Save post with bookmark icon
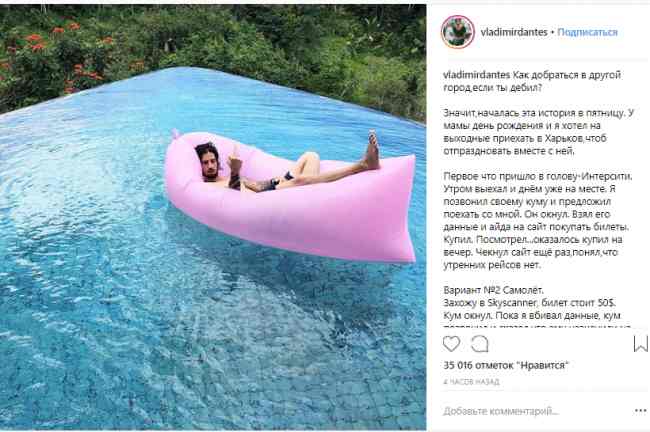Screen dimensions: 650x432 click(x=641, y=344)
